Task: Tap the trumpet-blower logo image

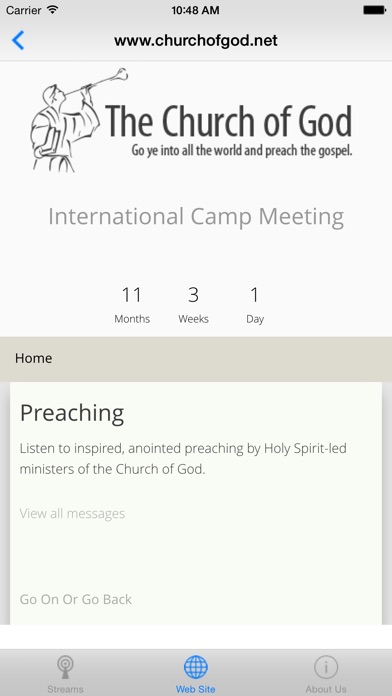Action: (x=79, y=120)
